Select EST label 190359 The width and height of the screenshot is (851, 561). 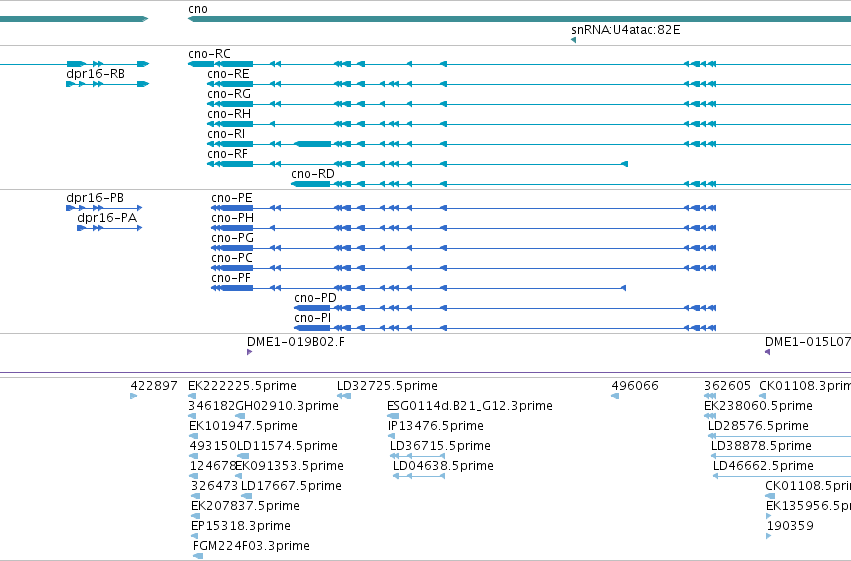(790, 526)
